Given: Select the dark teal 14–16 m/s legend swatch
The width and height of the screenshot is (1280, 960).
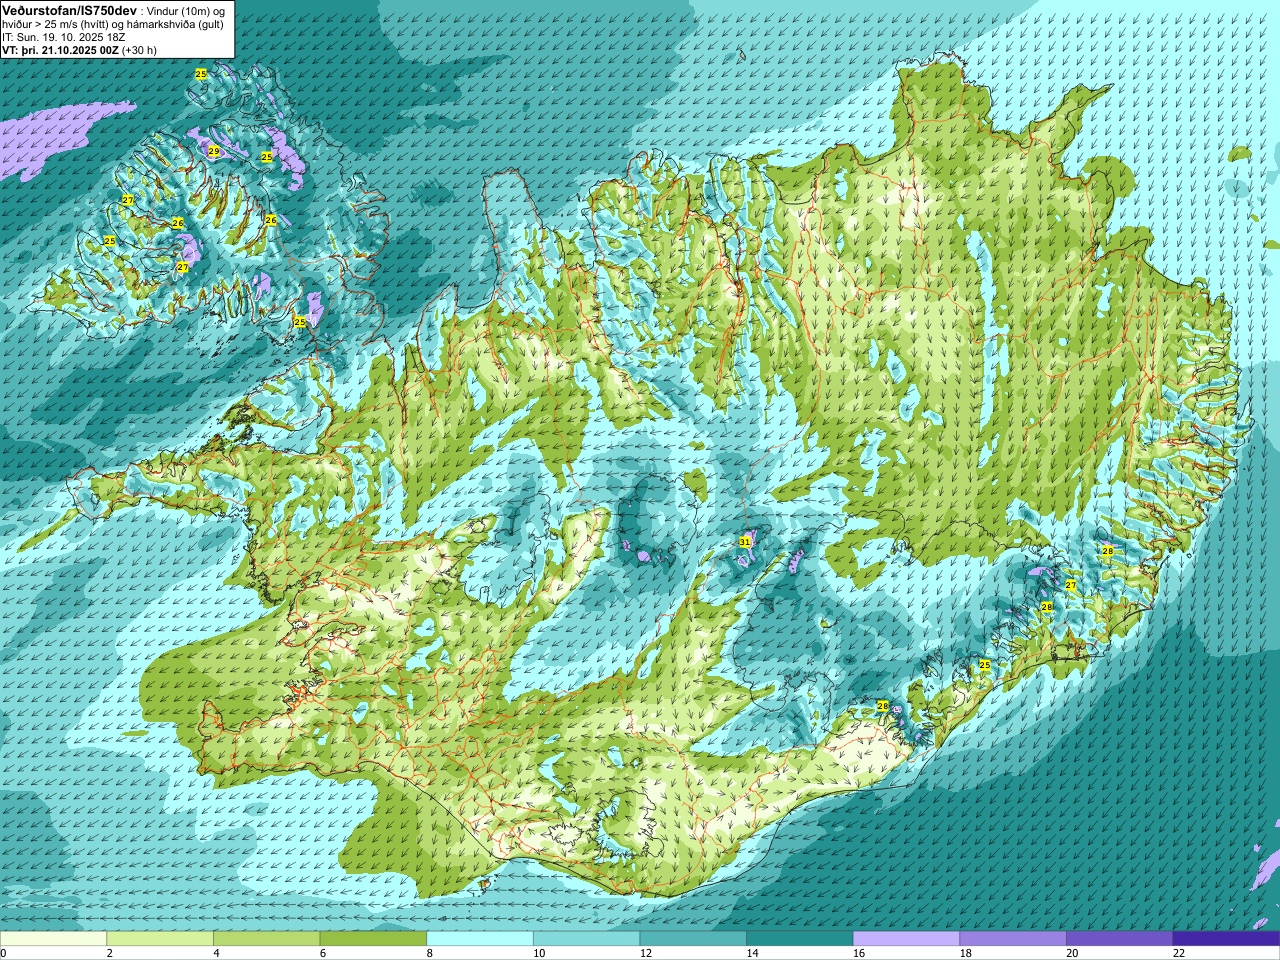Looking at the screenshot, I should (800, 939).
